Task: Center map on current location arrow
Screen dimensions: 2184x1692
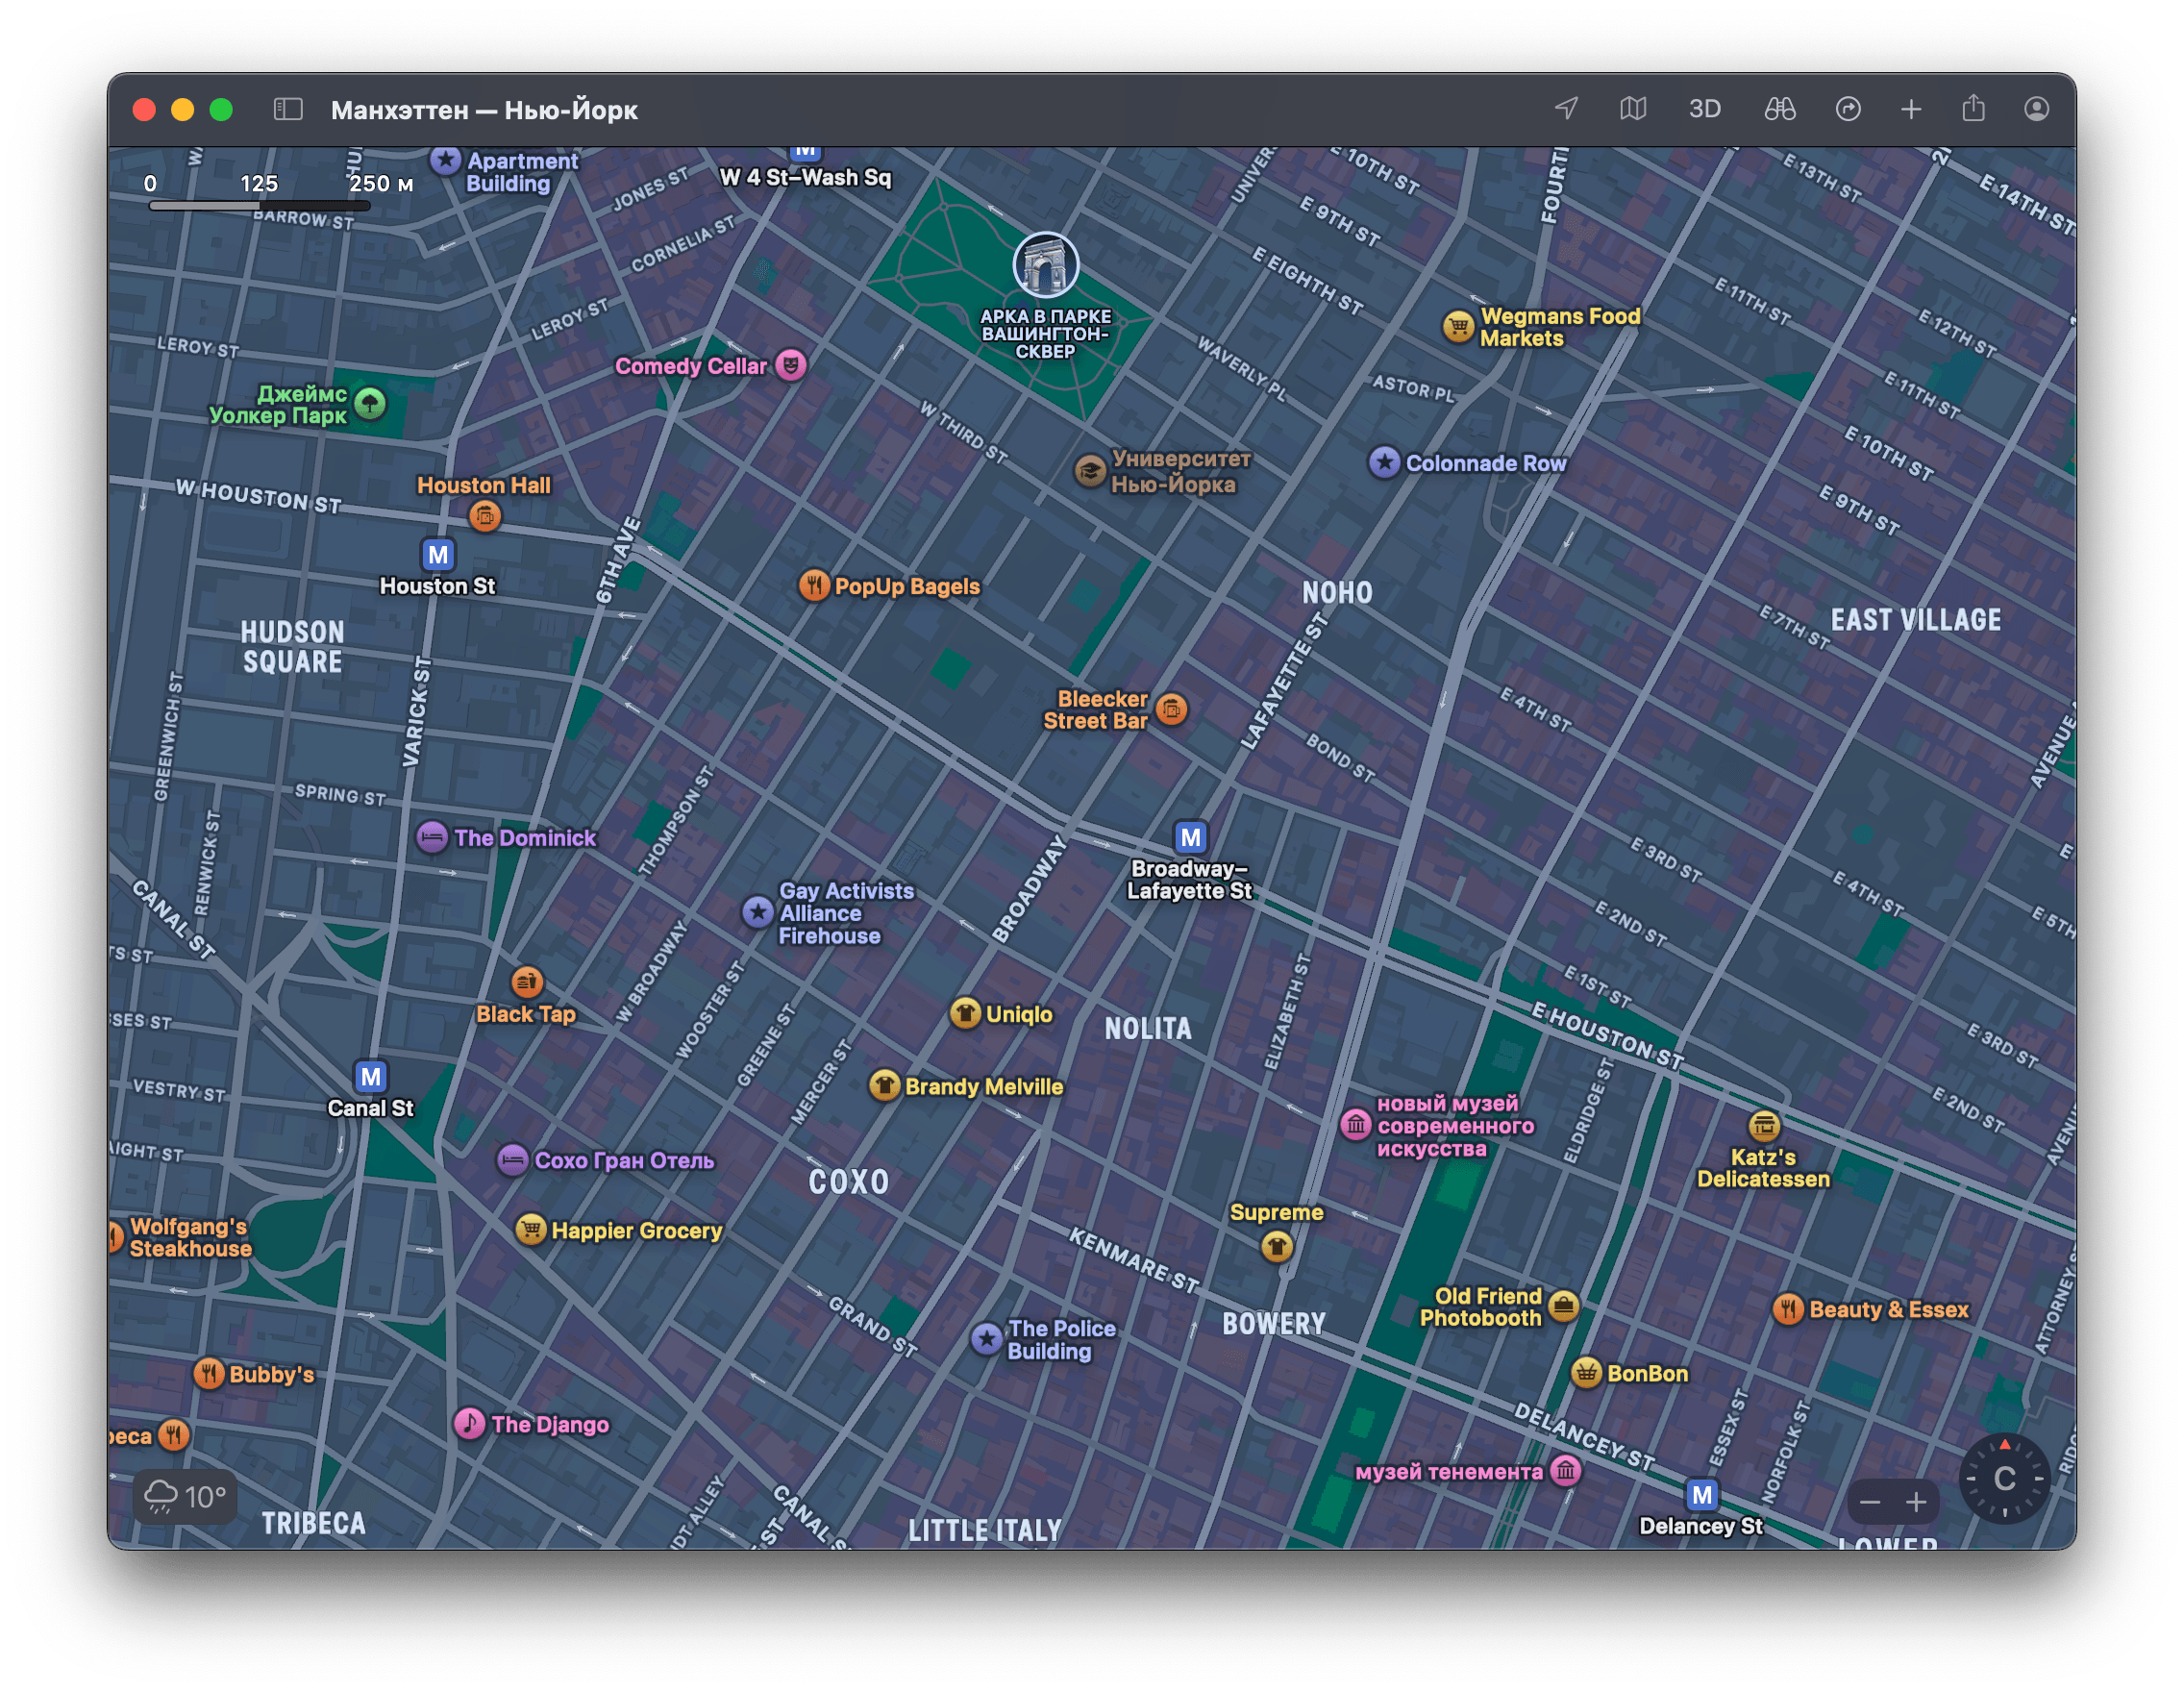Action: pos(1566,108)
